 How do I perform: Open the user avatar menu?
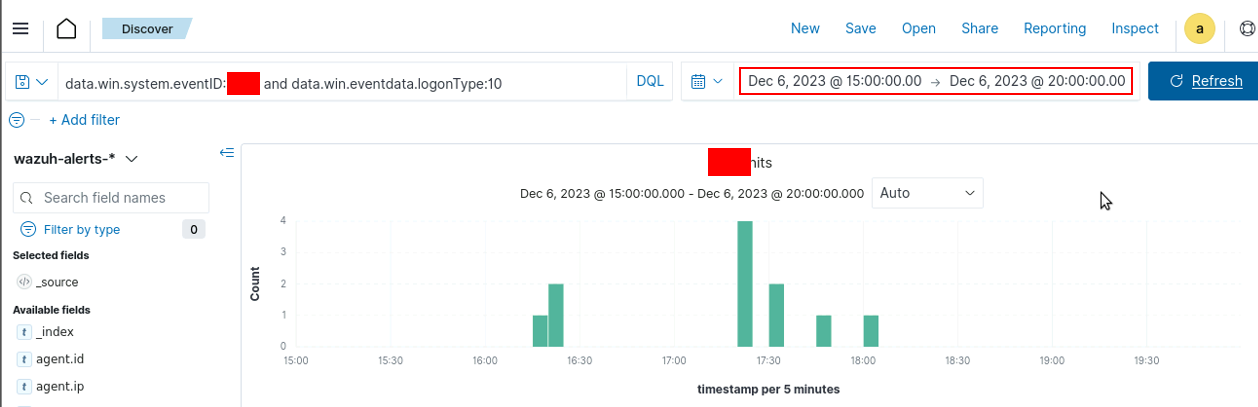[x=1199, y=29]
